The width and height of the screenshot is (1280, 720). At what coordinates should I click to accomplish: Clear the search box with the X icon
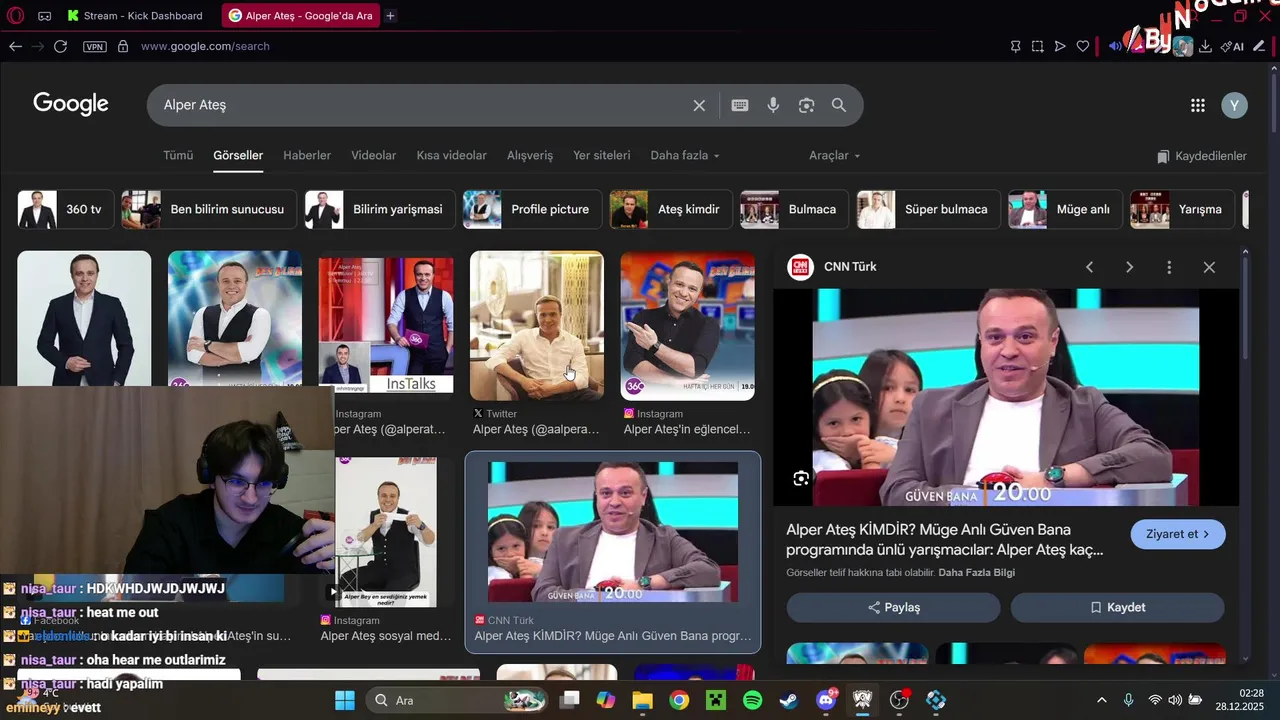coord(699,105)
